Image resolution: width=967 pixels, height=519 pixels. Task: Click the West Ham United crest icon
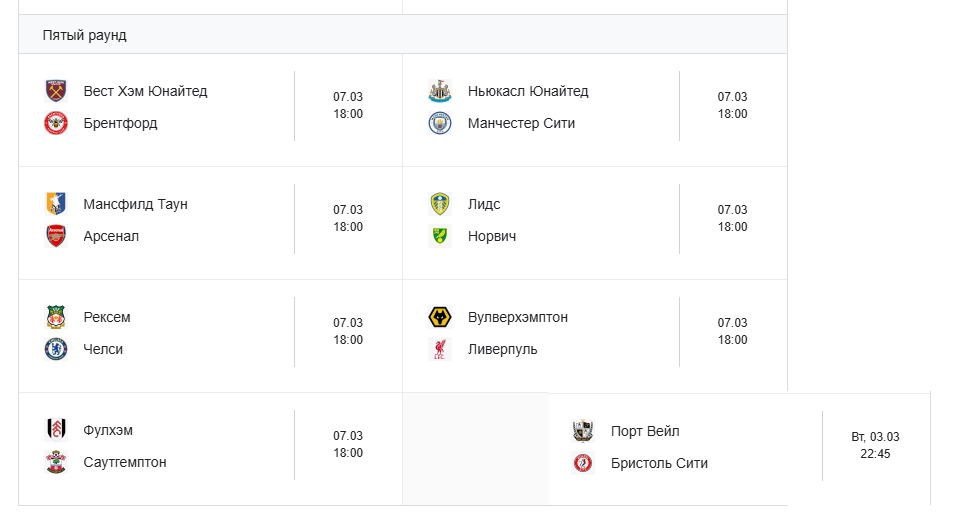(x=56, y=91)
